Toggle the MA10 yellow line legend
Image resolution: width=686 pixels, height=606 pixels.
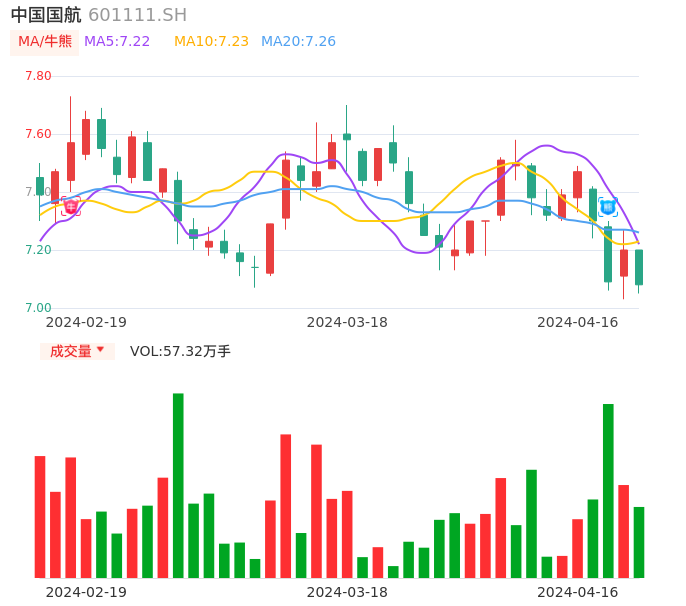coord(211,42)
